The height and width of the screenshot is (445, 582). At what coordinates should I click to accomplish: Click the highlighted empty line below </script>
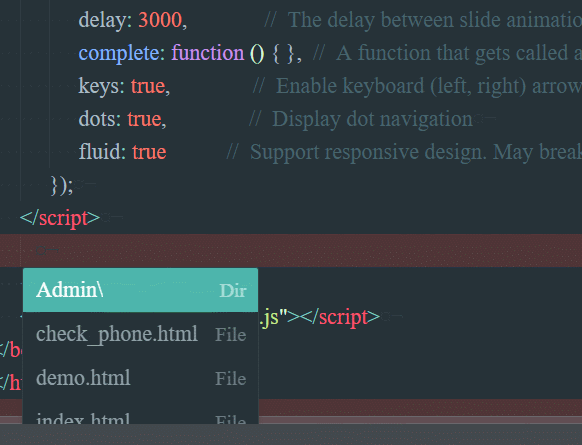[x=291, y=251]
